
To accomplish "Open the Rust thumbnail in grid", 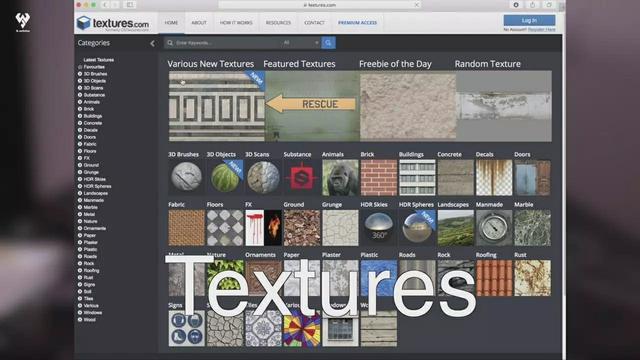I will click(x=532, y=278).
